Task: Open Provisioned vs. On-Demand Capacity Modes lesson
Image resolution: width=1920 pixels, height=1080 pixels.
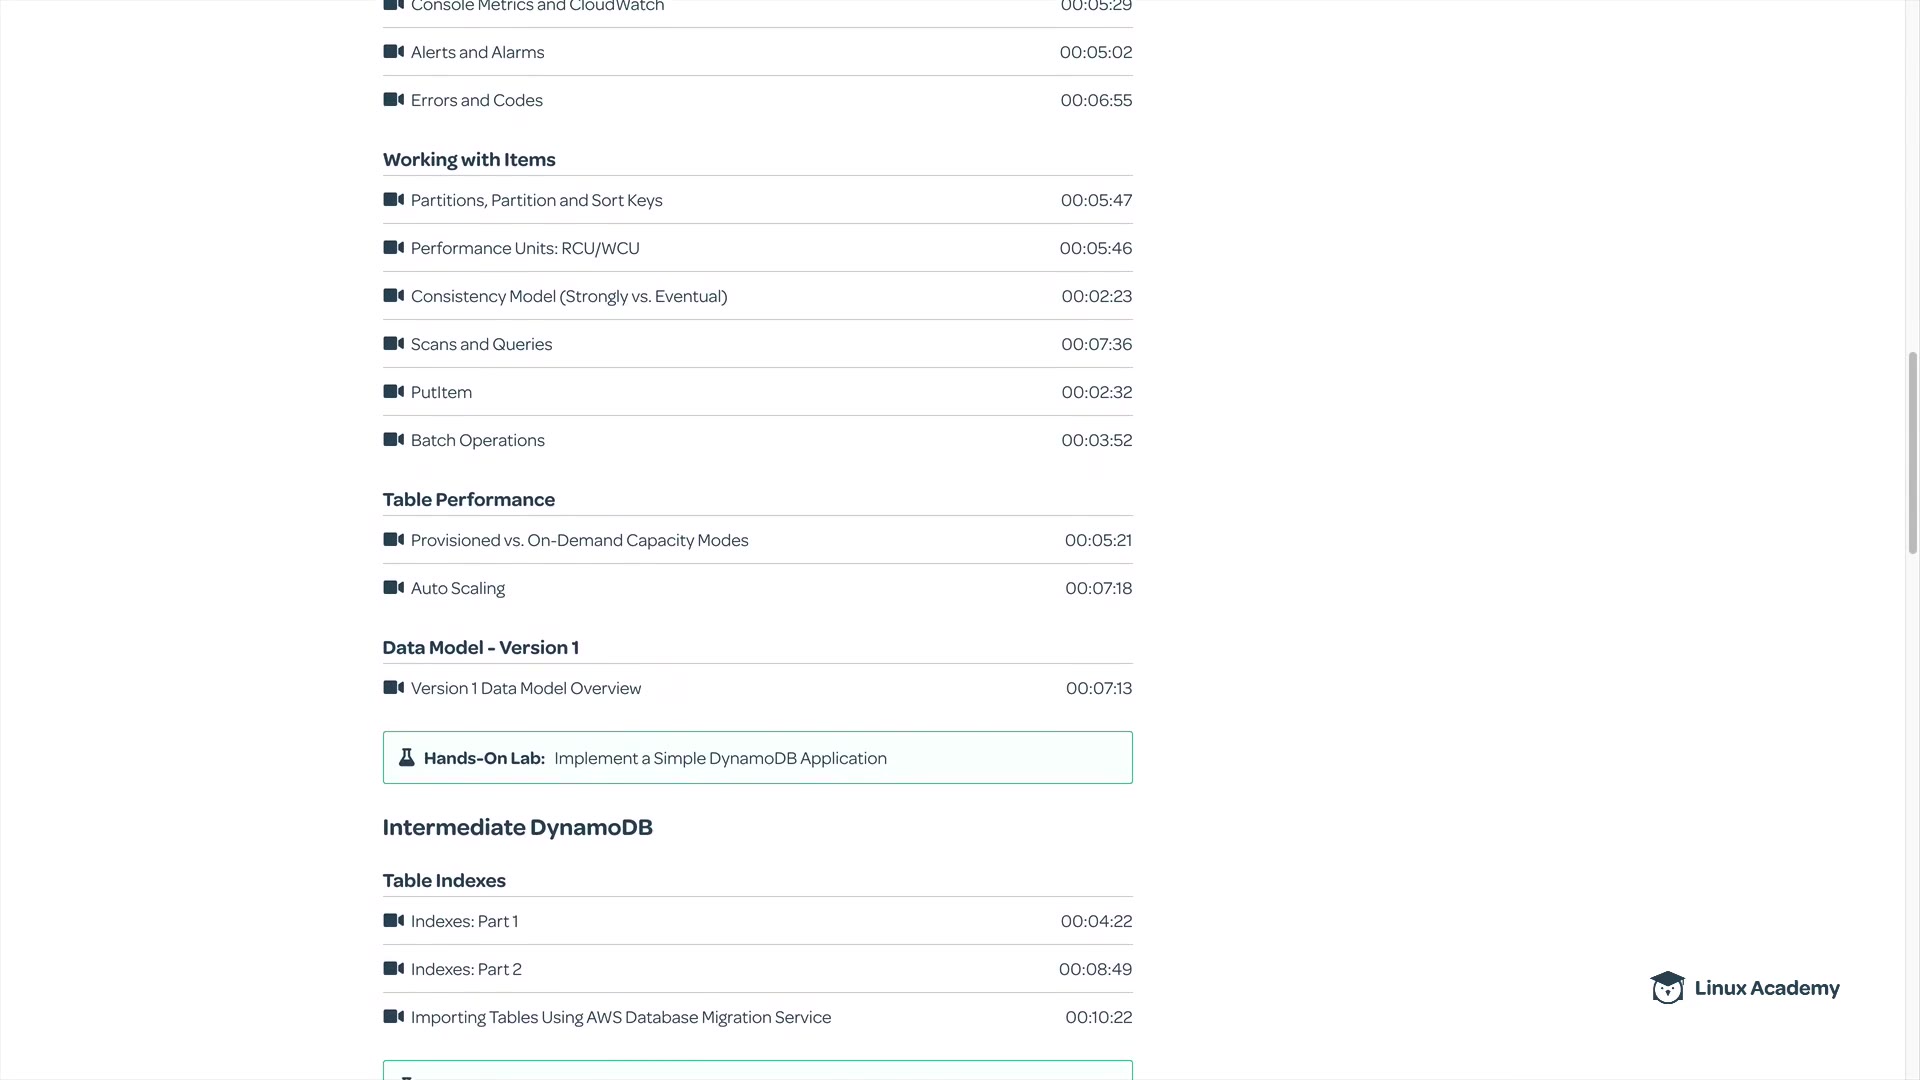Action: coord(579,540)
